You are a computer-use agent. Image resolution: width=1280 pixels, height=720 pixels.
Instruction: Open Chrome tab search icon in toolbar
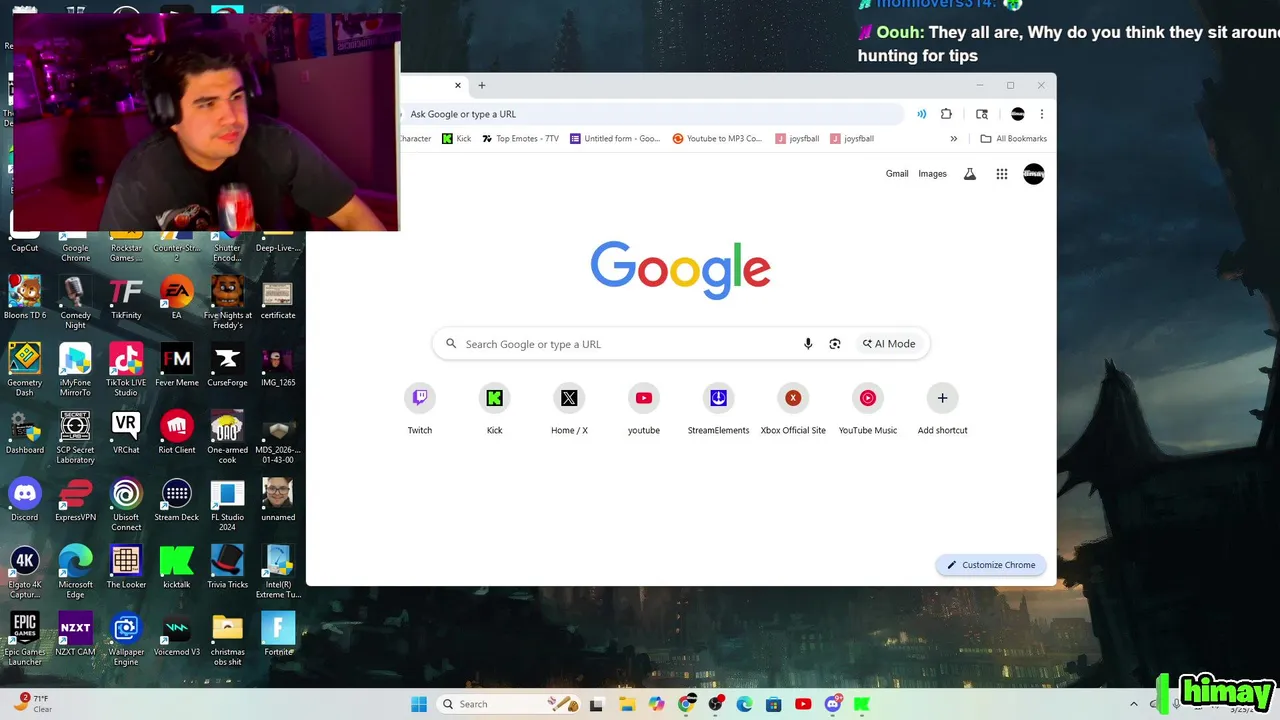click(982, 114)
